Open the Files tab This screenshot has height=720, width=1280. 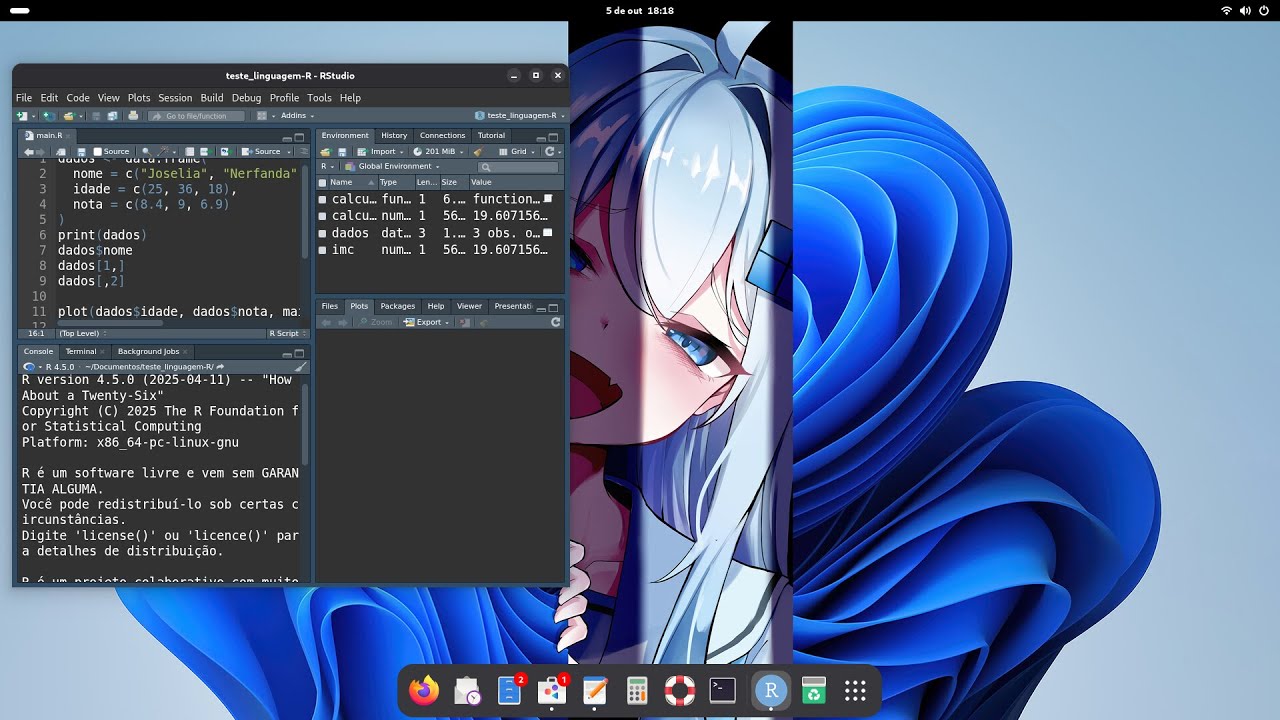point(329,306)
